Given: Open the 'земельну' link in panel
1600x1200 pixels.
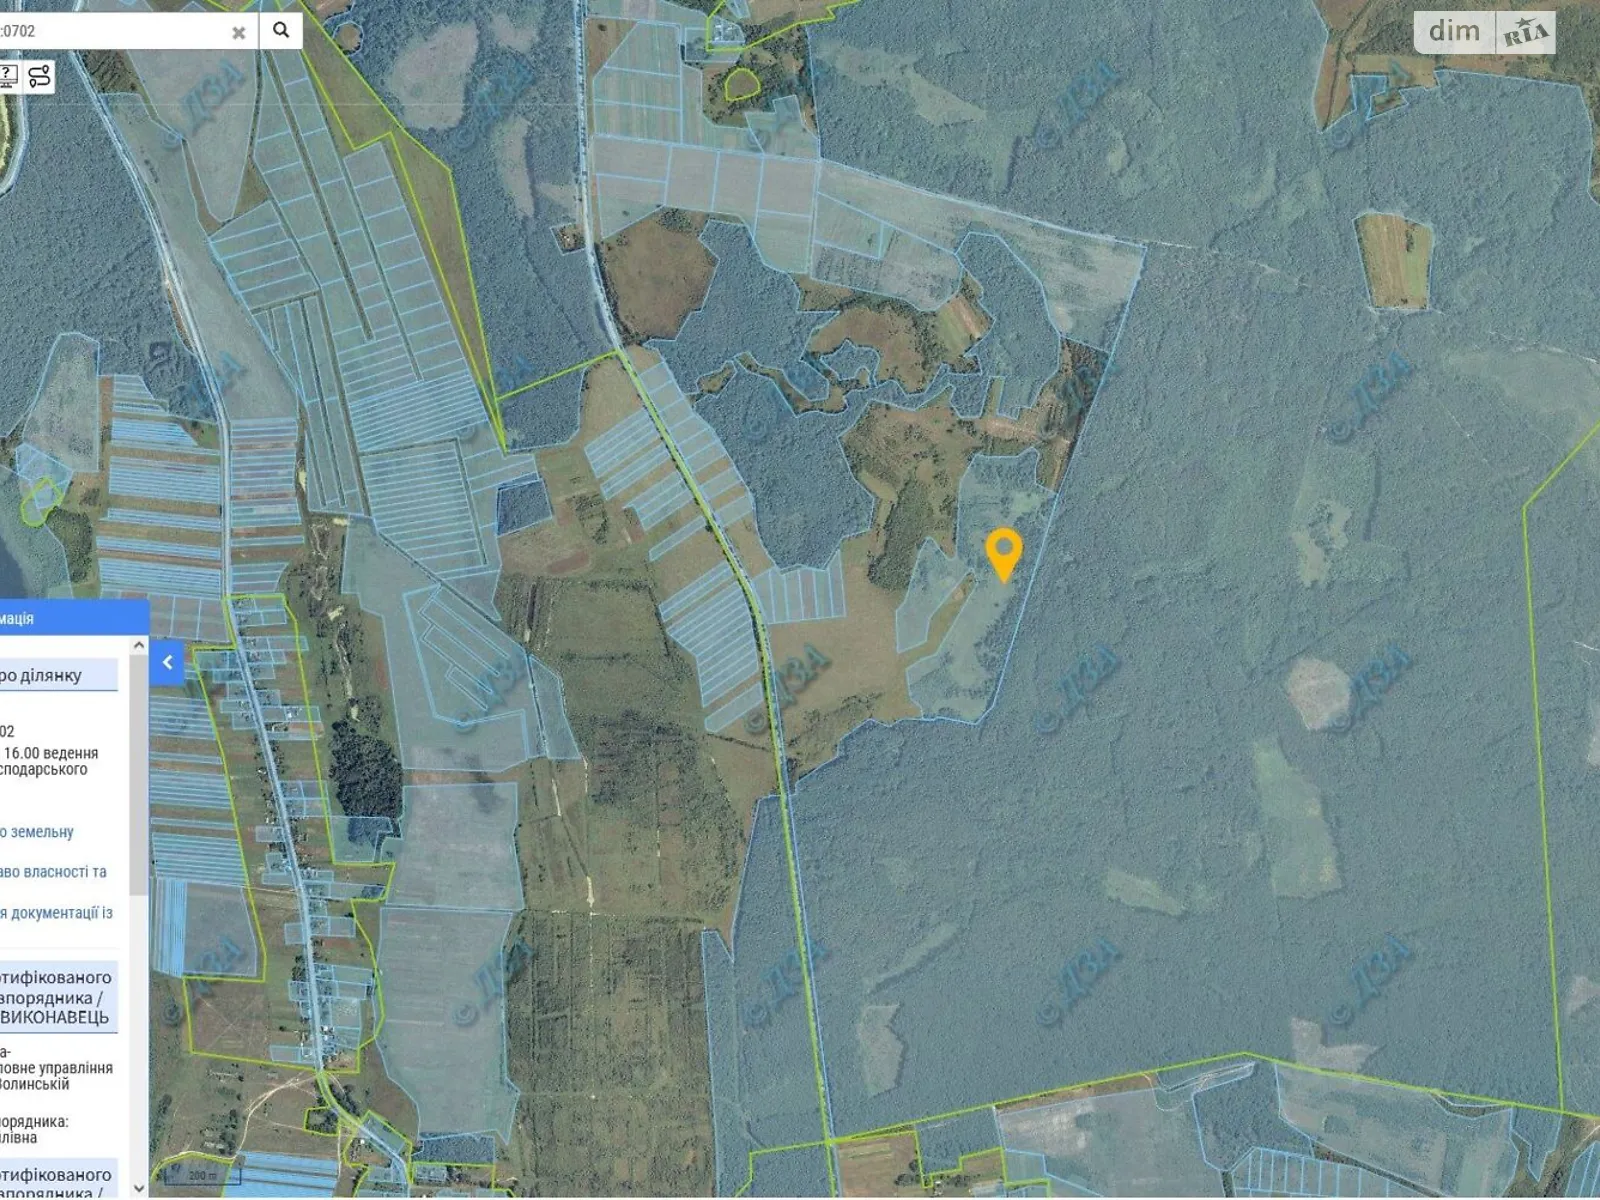Looking at the screenshot, I should 37,832.
